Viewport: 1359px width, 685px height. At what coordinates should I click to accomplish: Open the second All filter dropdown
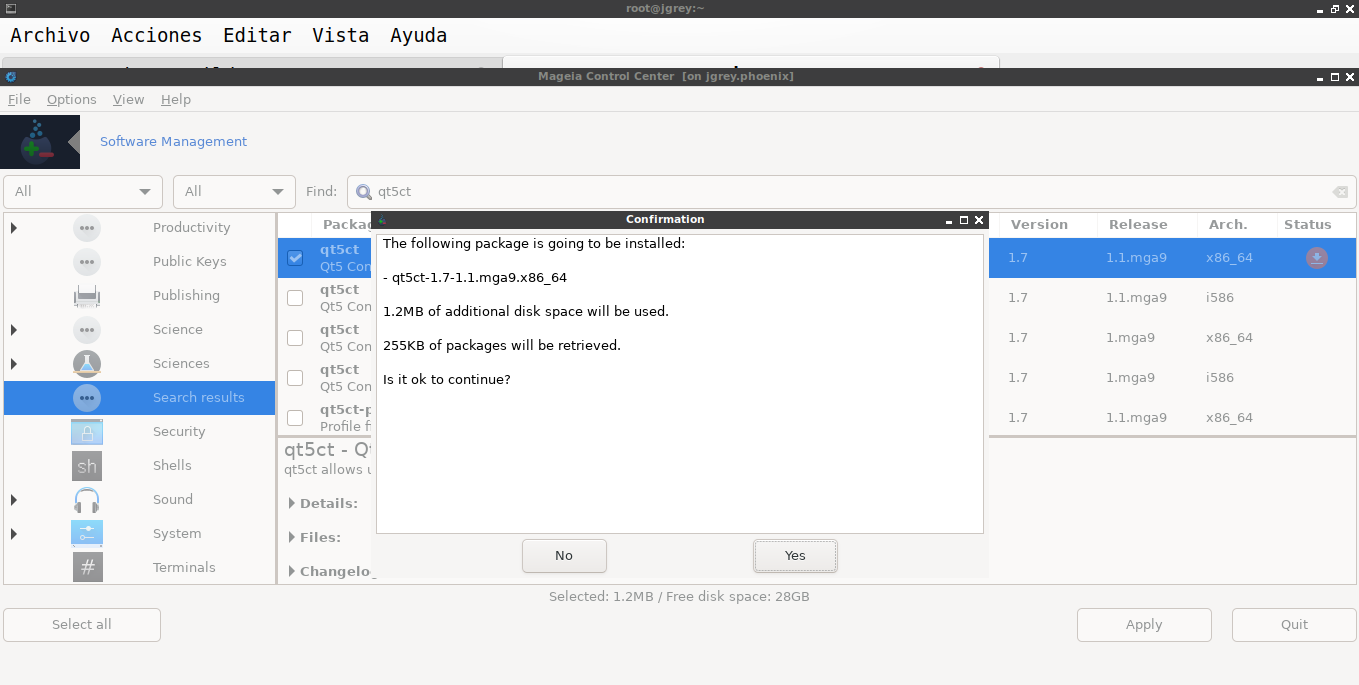tap(234, 192)
